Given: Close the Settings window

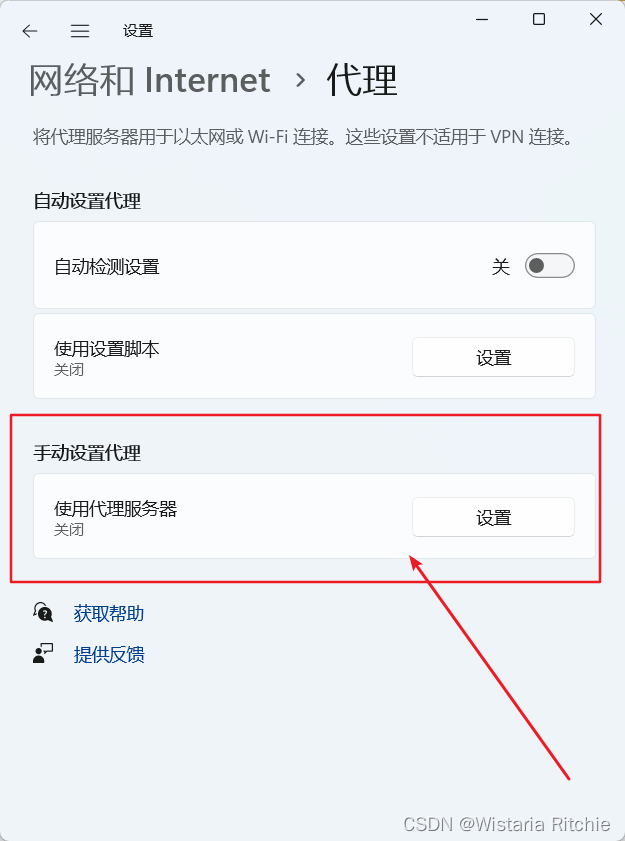Looking at the screenshot, I should click(x=595, y=19).
